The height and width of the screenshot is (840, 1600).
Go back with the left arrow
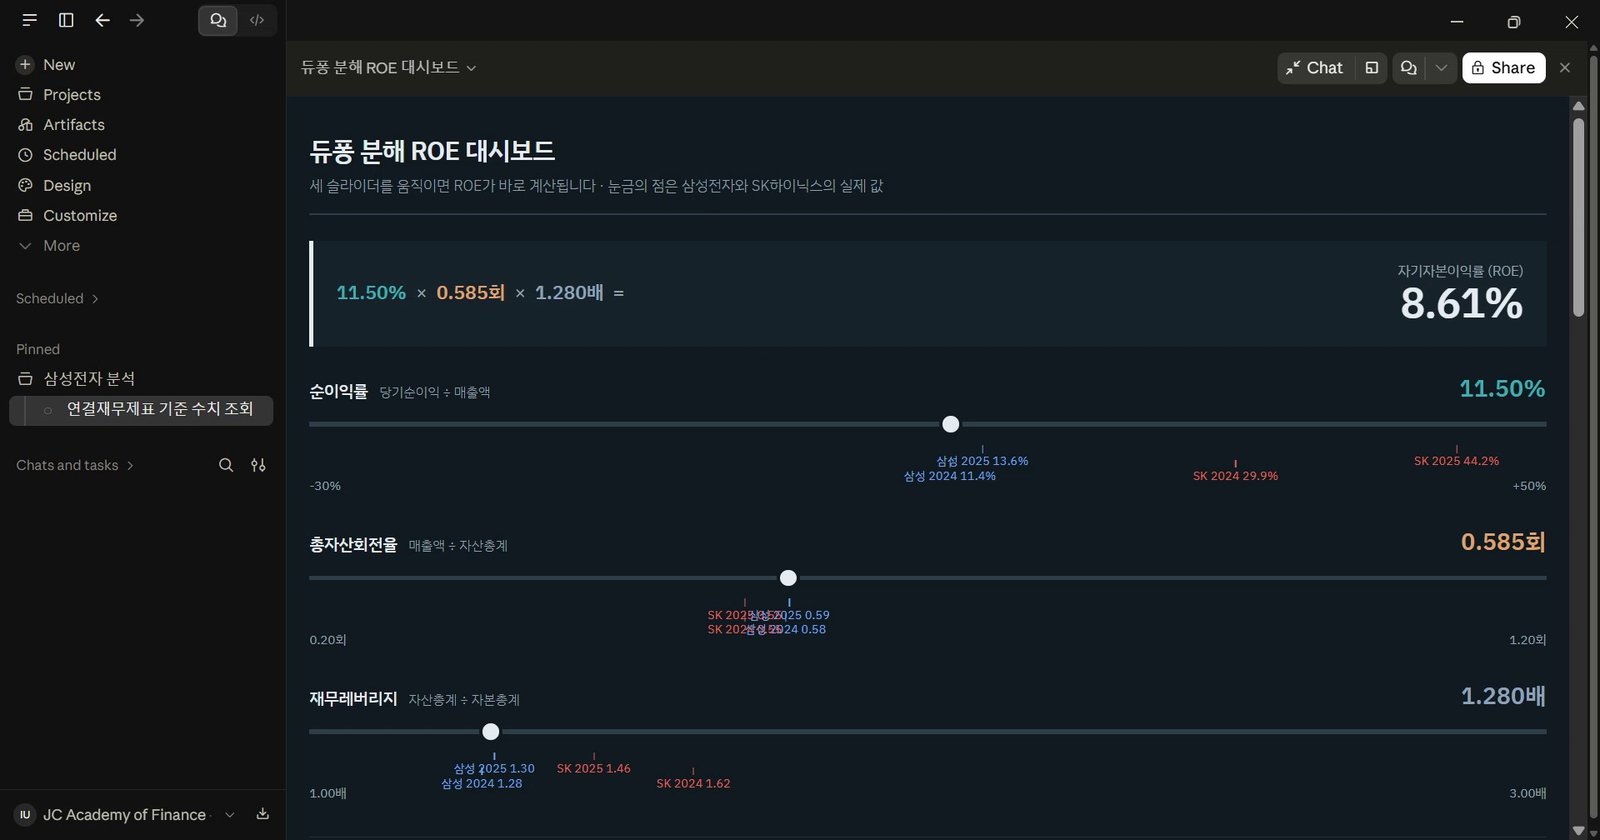pyautogui.click(x=102, y=20)
